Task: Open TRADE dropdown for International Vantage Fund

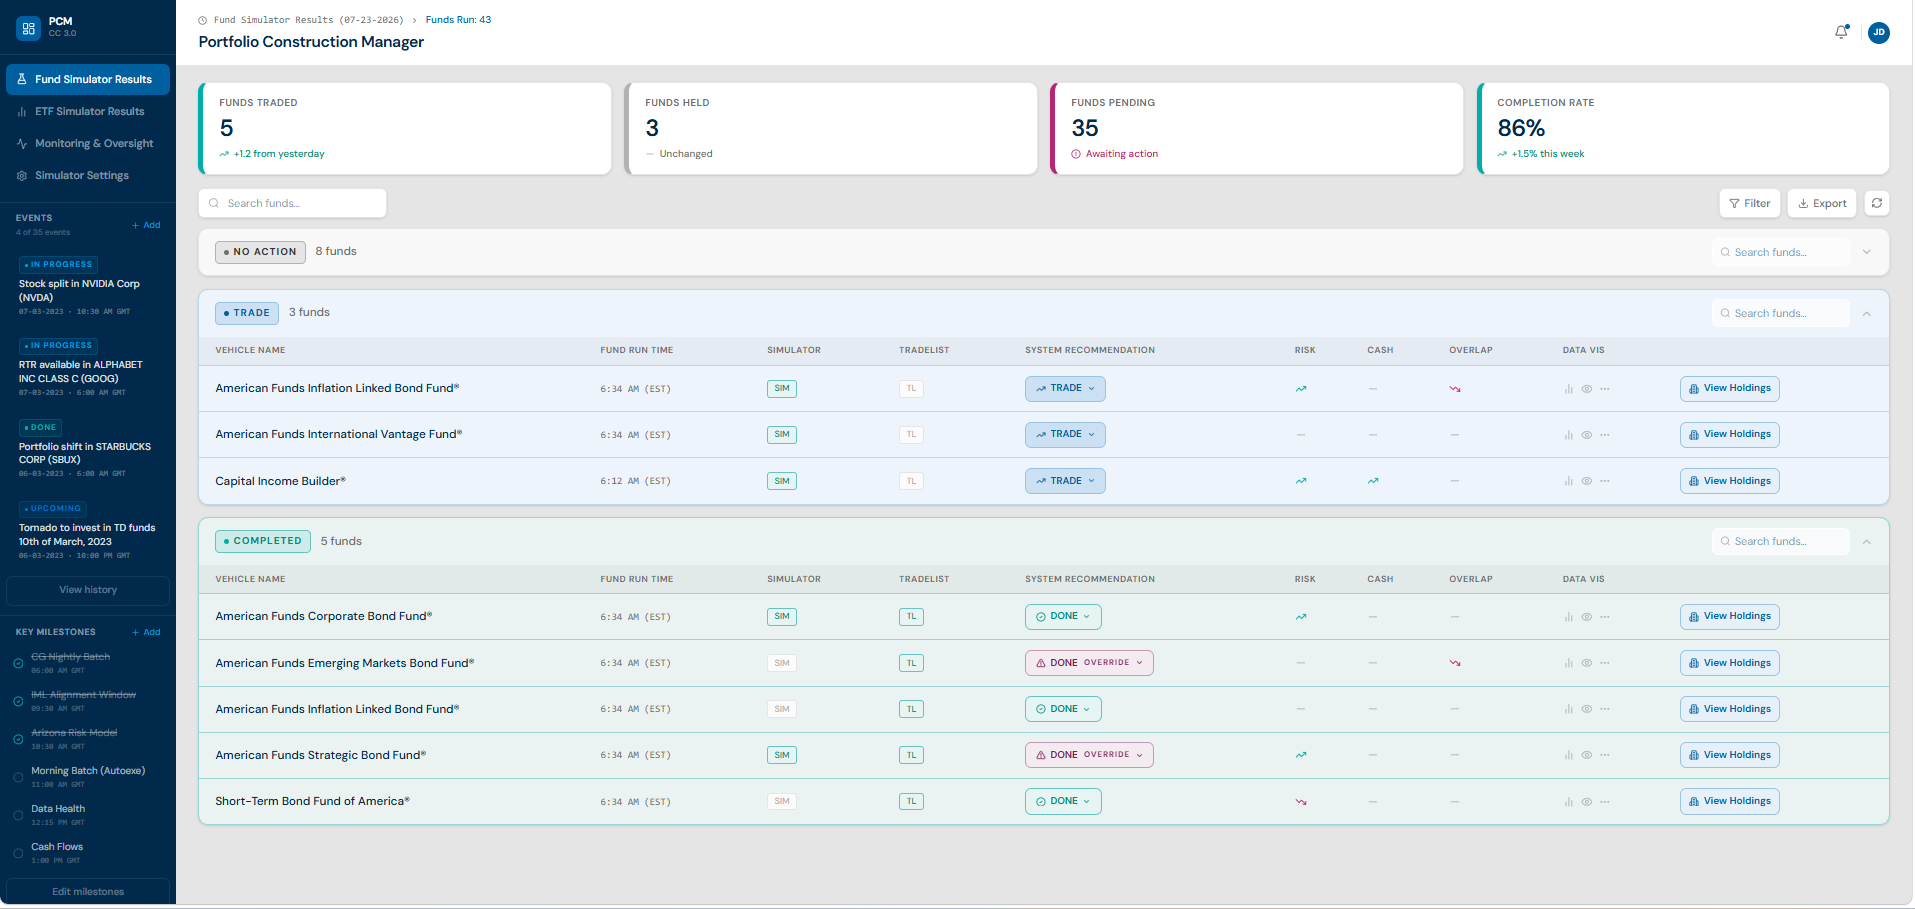Action: 1065,435
